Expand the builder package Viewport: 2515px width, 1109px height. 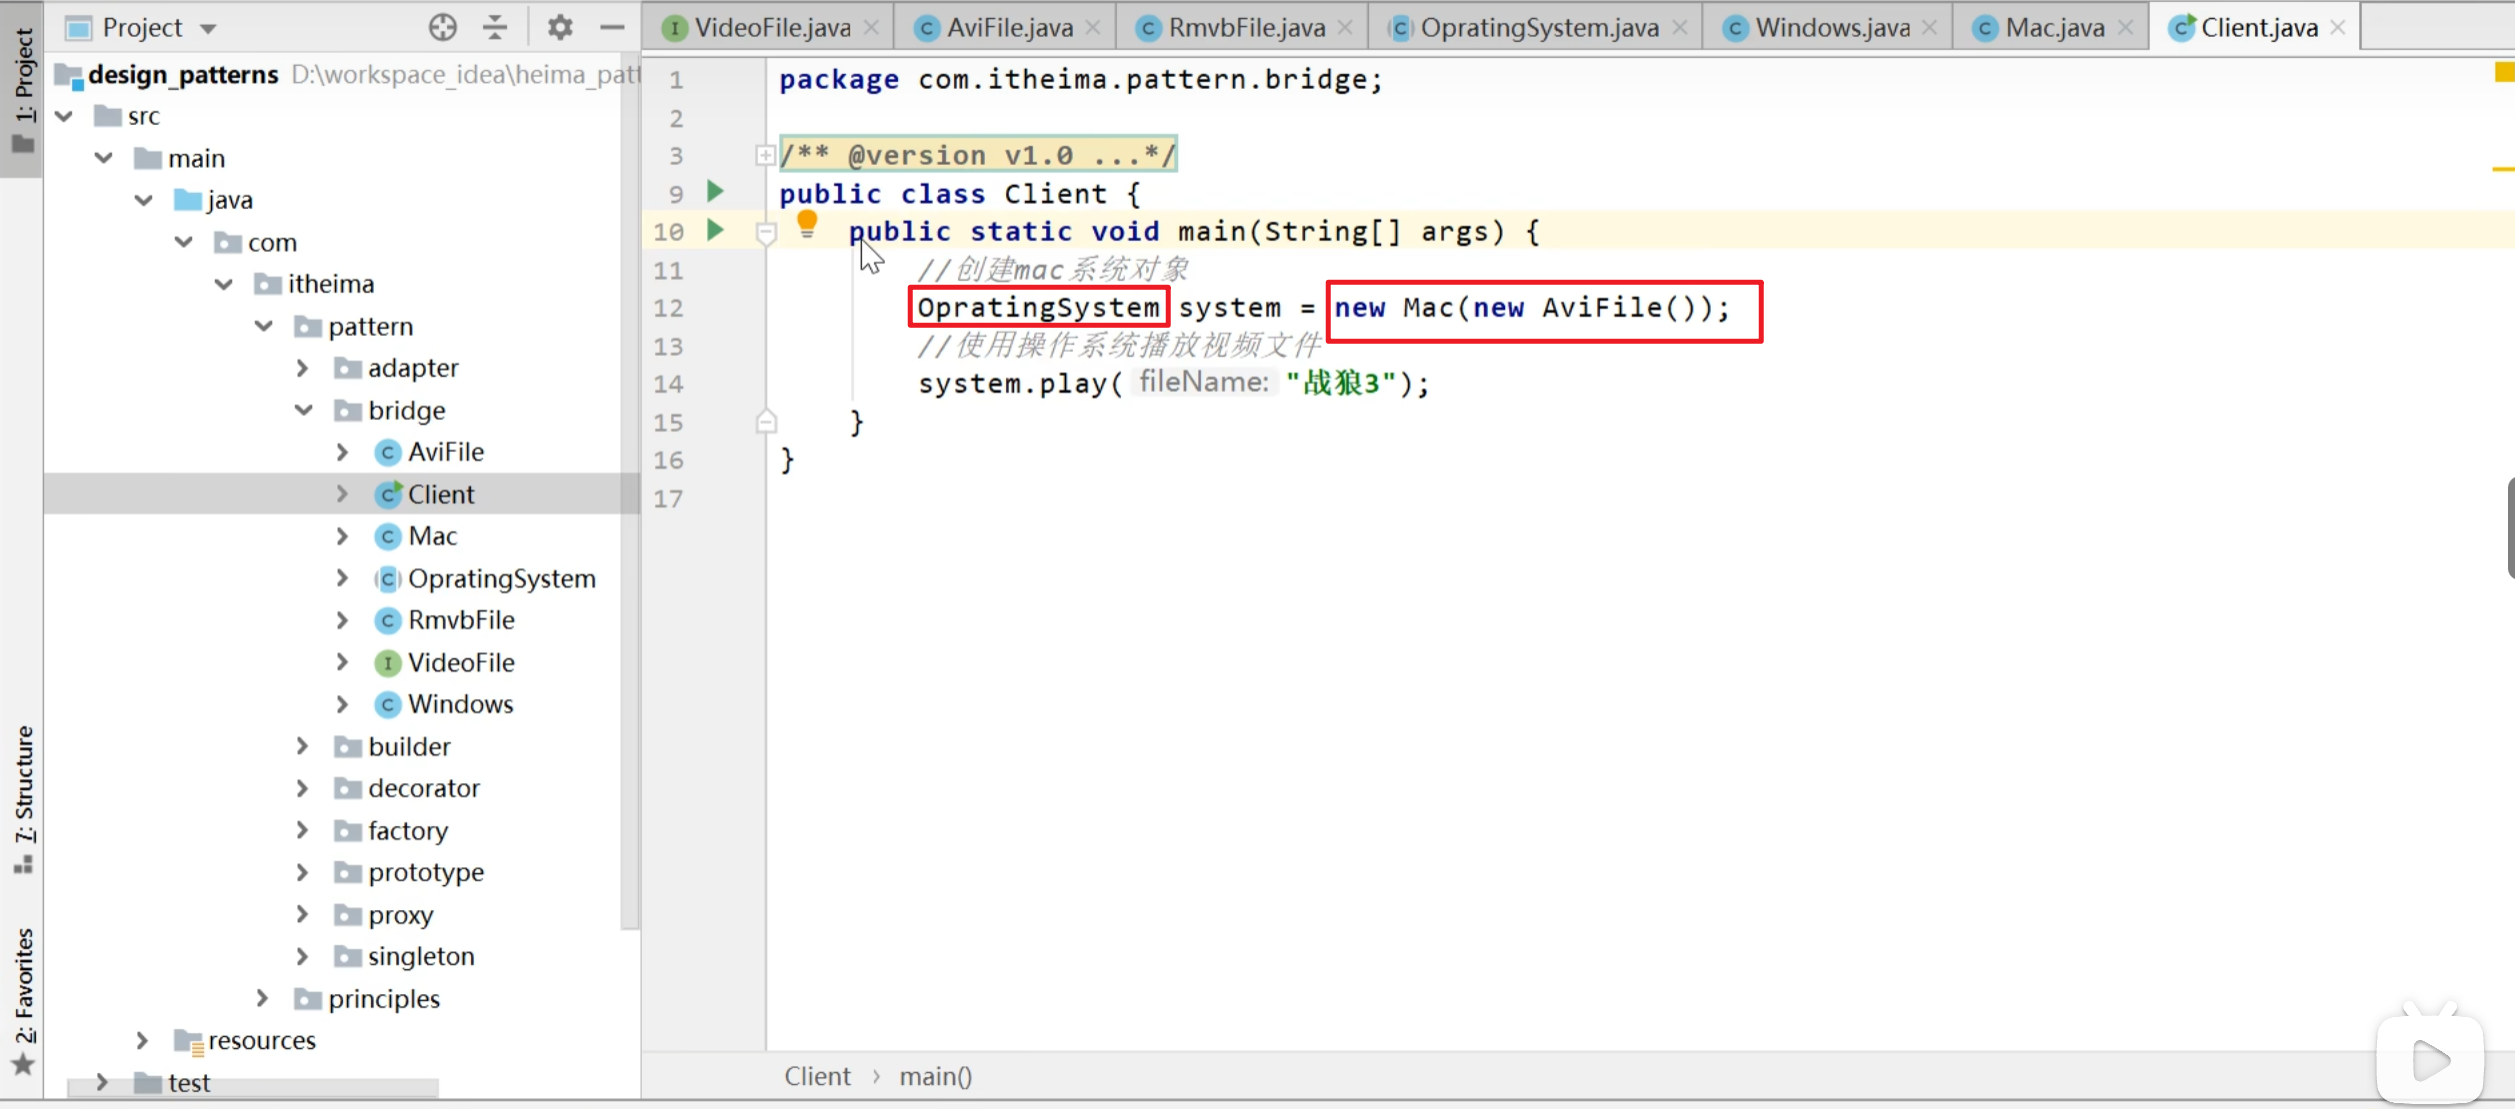coord(302,746)
